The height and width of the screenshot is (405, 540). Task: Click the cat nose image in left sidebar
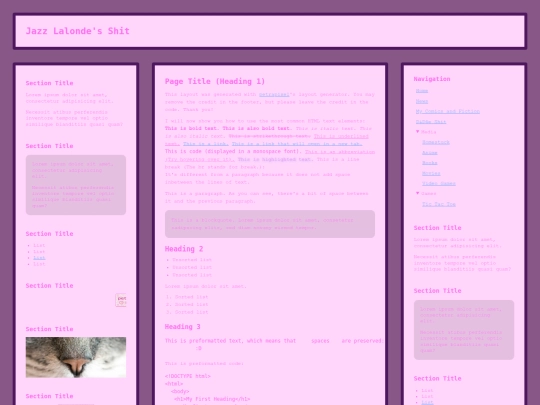tap(76, 357)
